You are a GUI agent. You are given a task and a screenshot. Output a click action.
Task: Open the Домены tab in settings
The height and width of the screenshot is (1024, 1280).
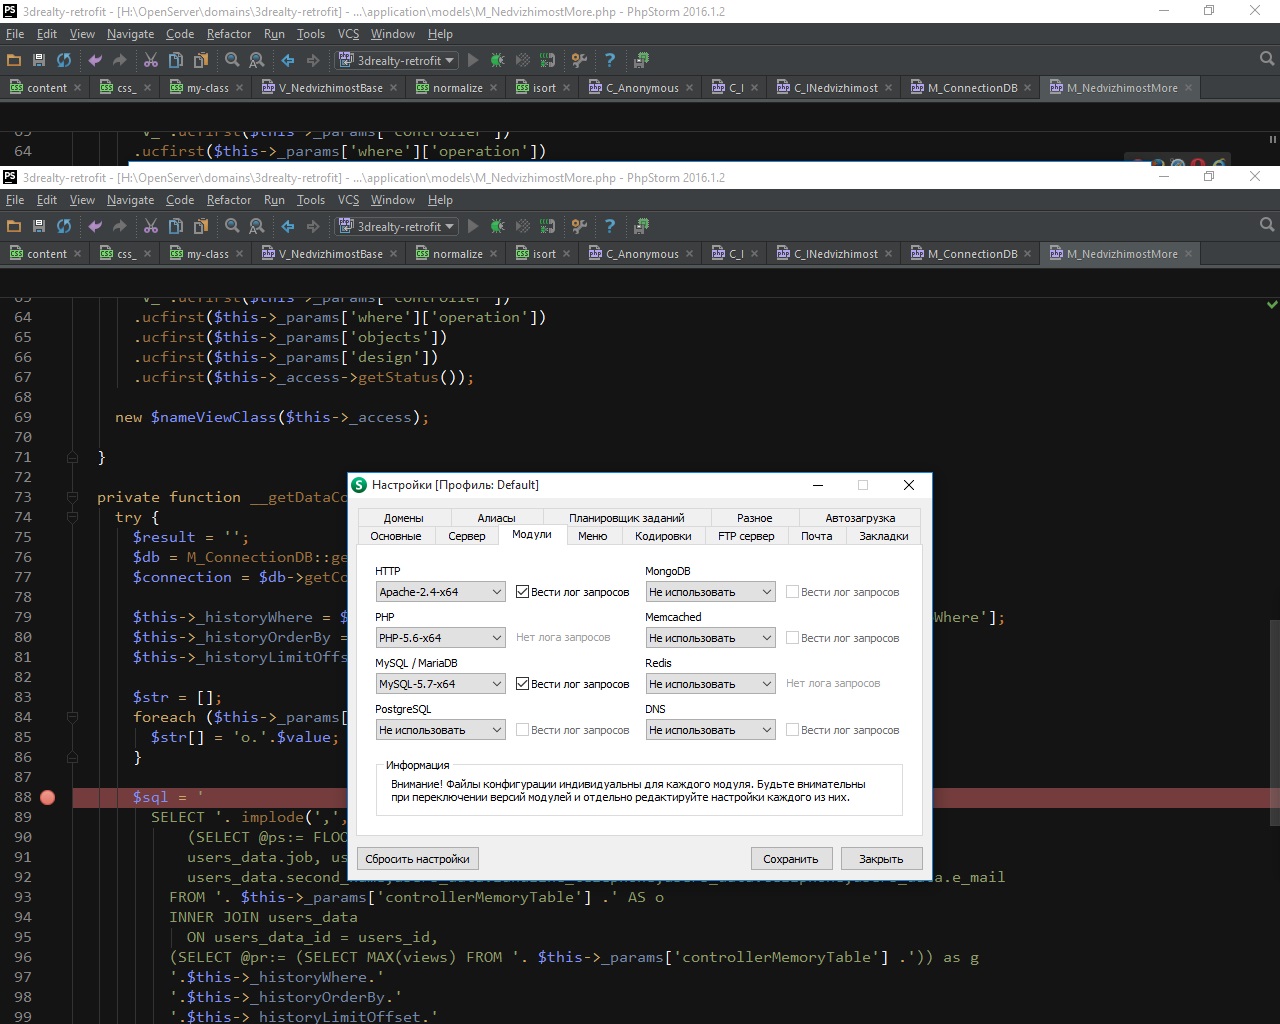[403, 518]
